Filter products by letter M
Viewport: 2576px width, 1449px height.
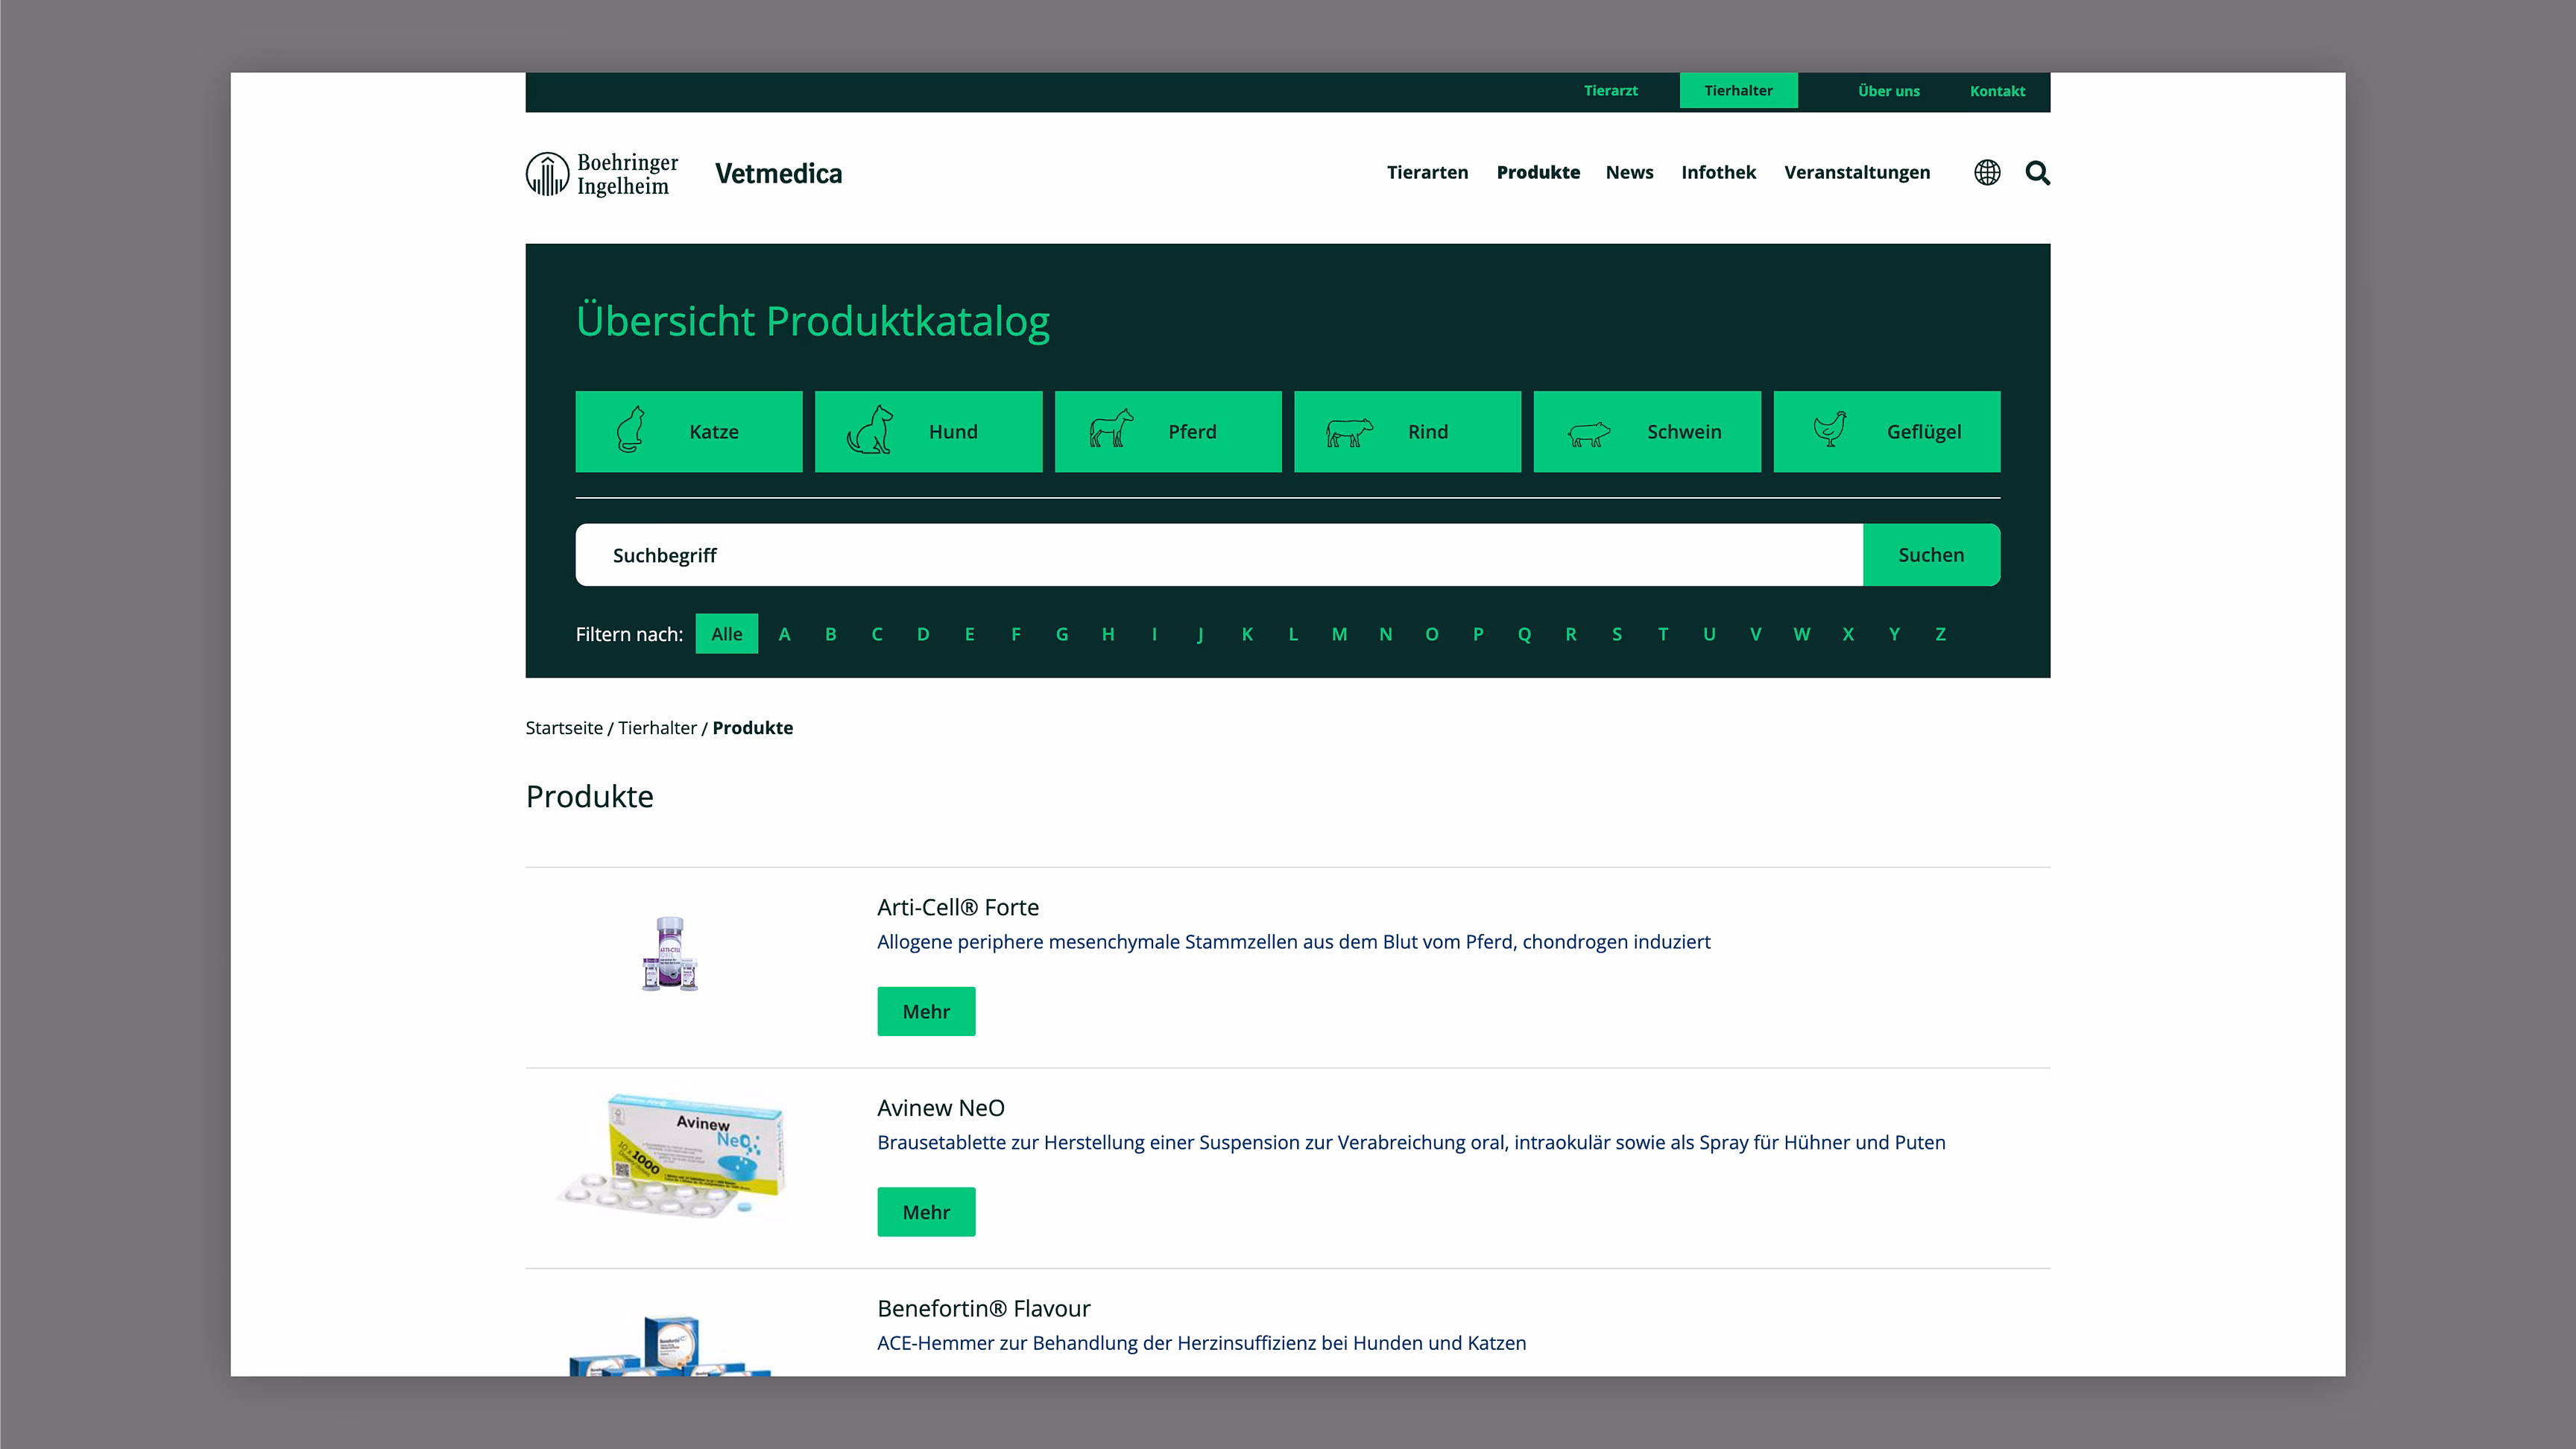click(1339, 634)
